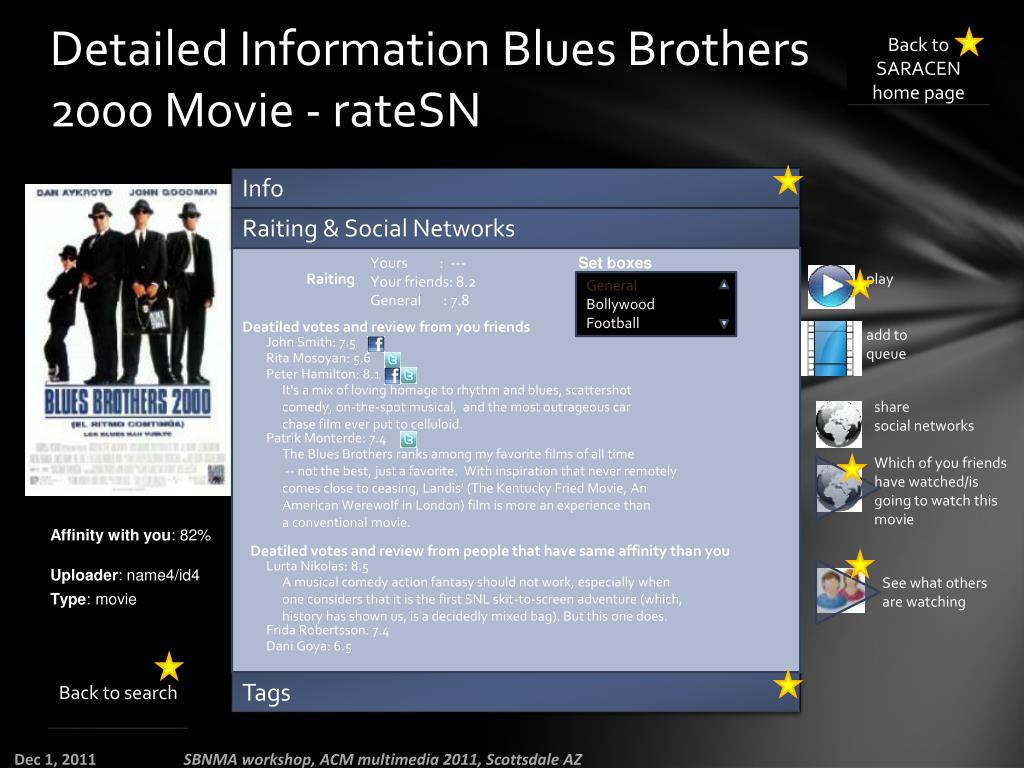1024x768 pixels.
Task: Select Football in Set boxes list
Action: click(613, 323)
